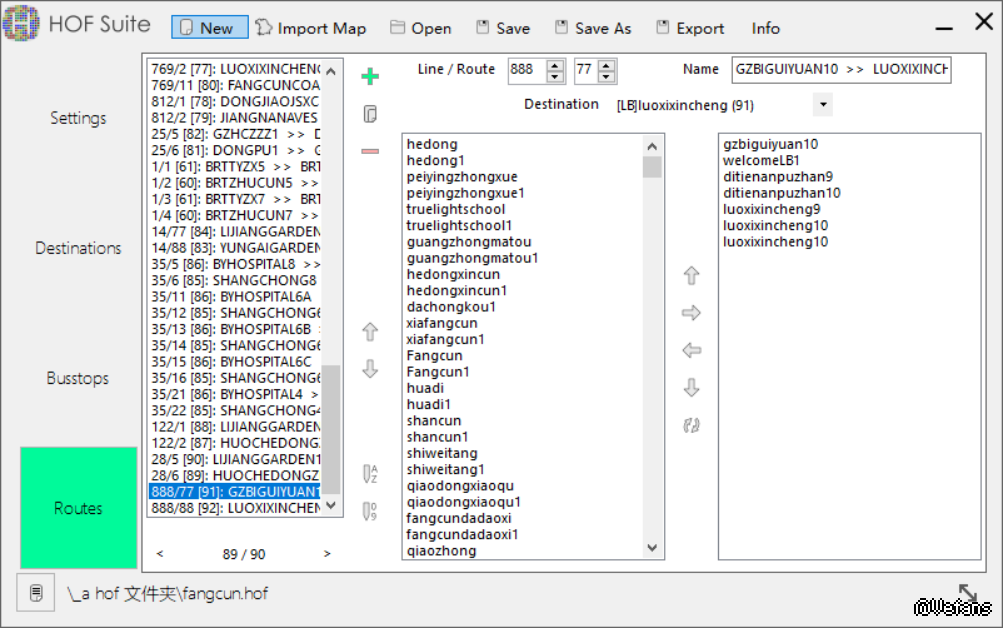The width and height of the screenshot is (1003, 628).
Task: Click the log icon in status bar
Action: (x=36, y=593)
